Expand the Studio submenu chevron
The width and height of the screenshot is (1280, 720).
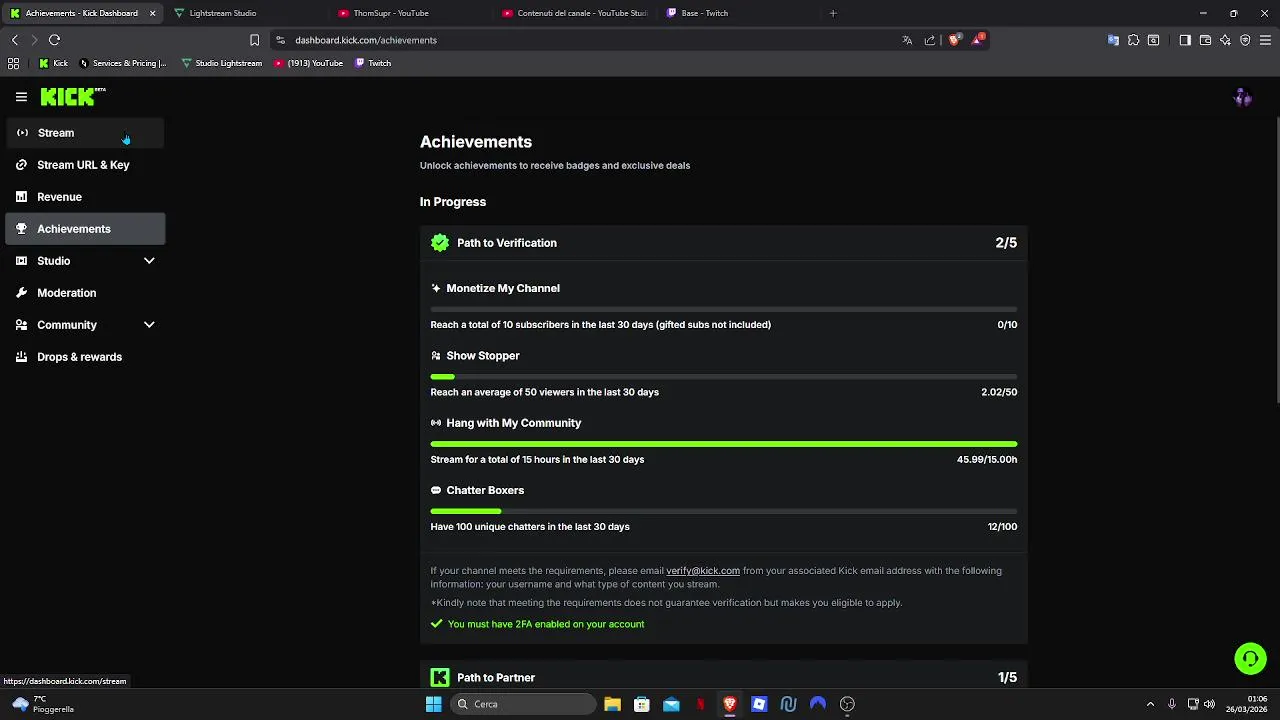(149, 261)
